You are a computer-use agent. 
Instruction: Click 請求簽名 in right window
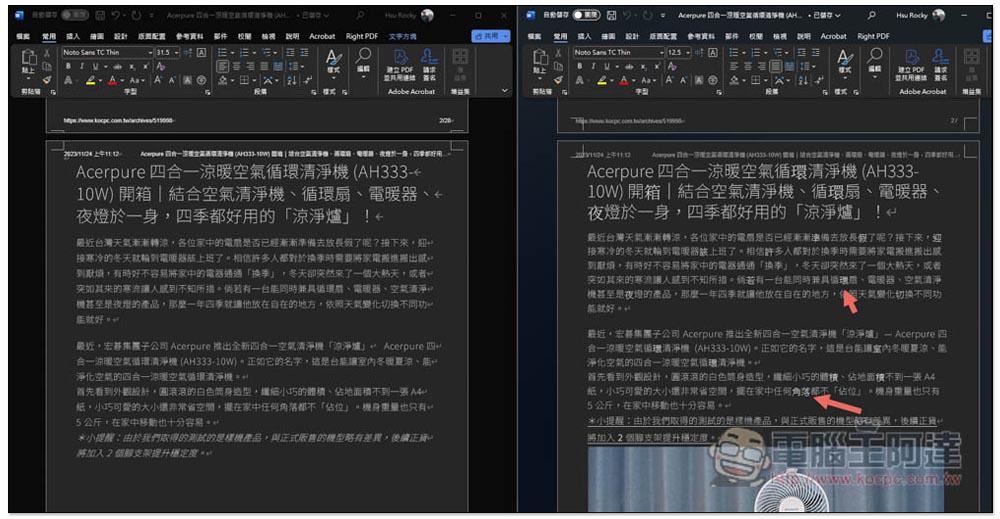[x=941, y=64]
